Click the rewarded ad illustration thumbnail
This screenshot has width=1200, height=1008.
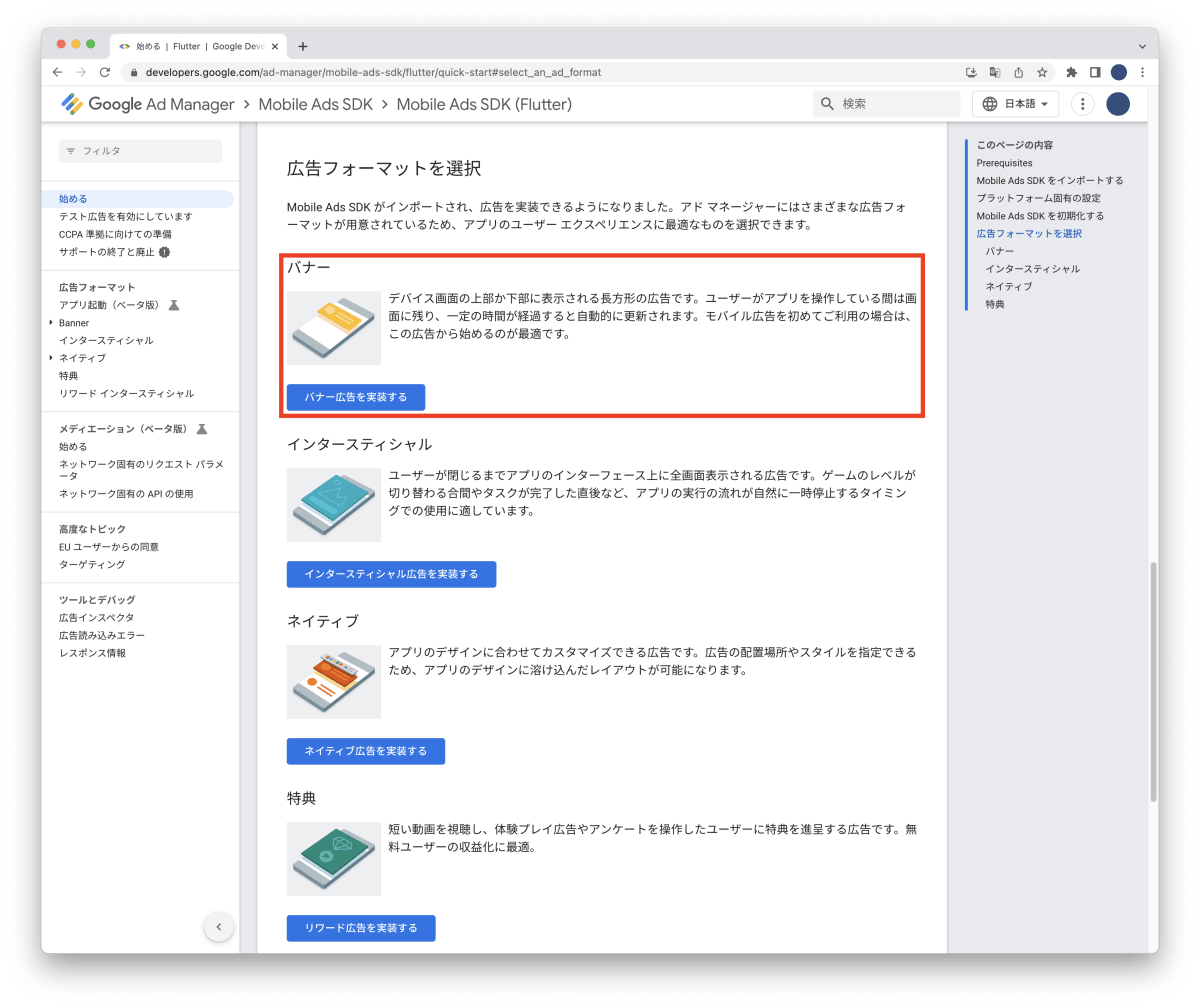point(334,859)
